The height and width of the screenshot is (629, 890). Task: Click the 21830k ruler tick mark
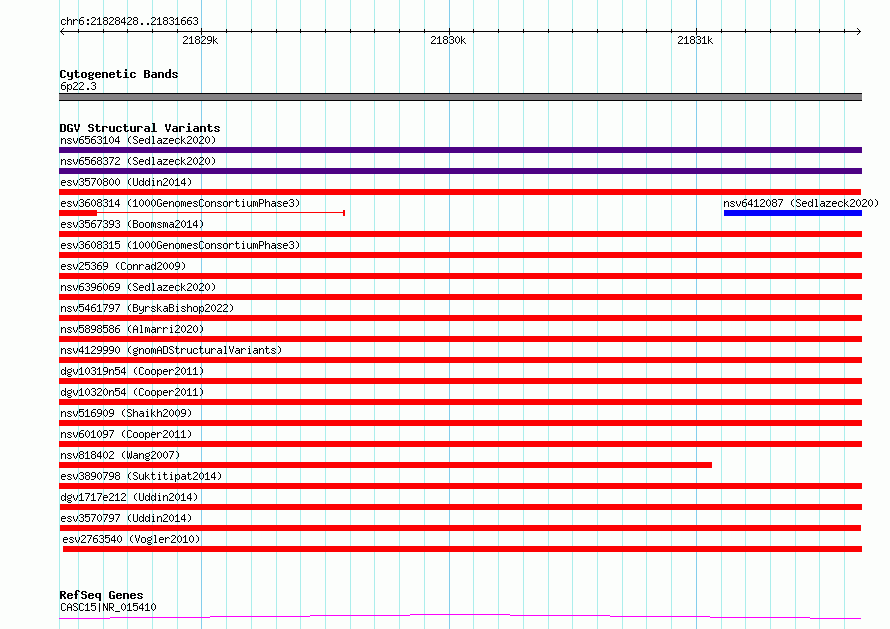tap(449, 32)
